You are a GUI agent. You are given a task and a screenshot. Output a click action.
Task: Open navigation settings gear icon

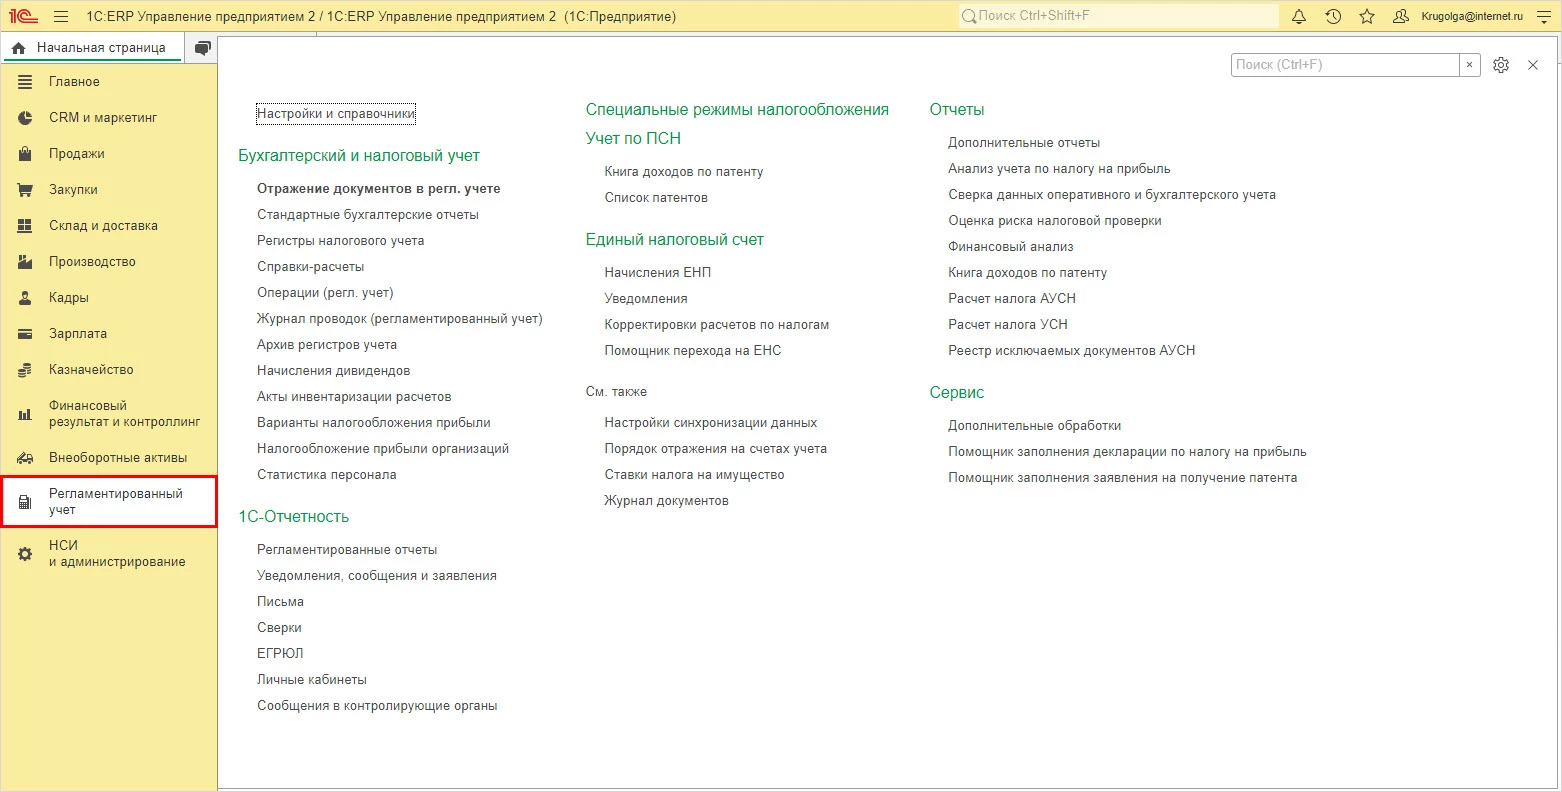[1501, 65]
